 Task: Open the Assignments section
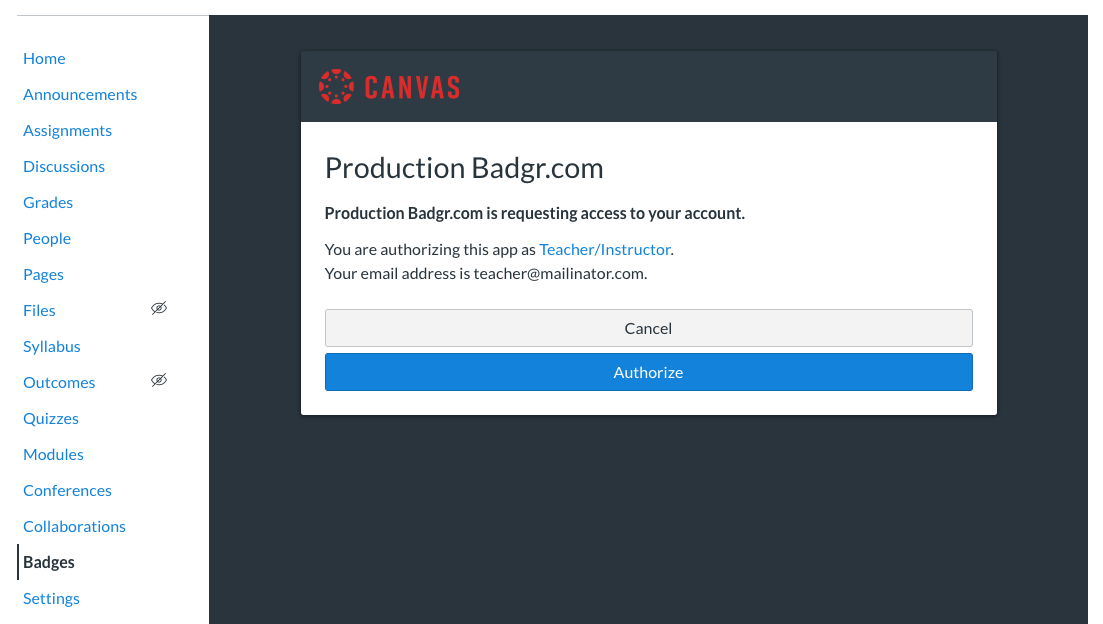67,130
